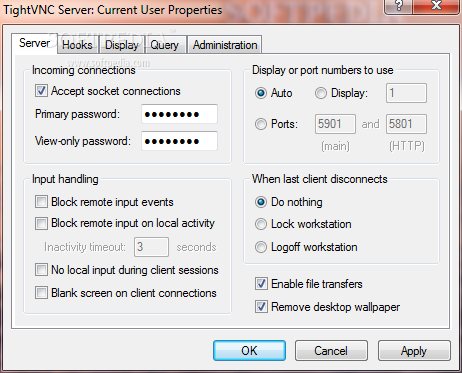The width and height of the screenshot is (462, 373).
Task: Click the main port 5901 field
Action: [335, 124]
